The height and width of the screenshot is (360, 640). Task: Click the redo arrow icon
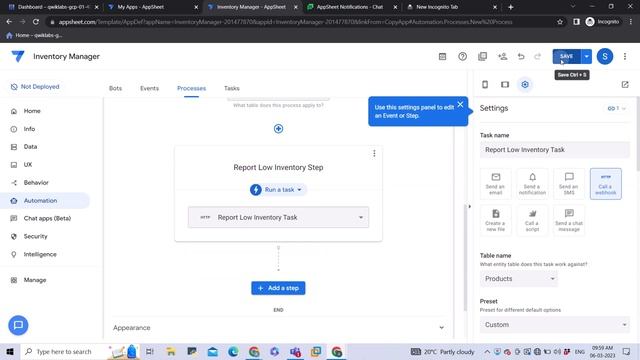[538, 56]
